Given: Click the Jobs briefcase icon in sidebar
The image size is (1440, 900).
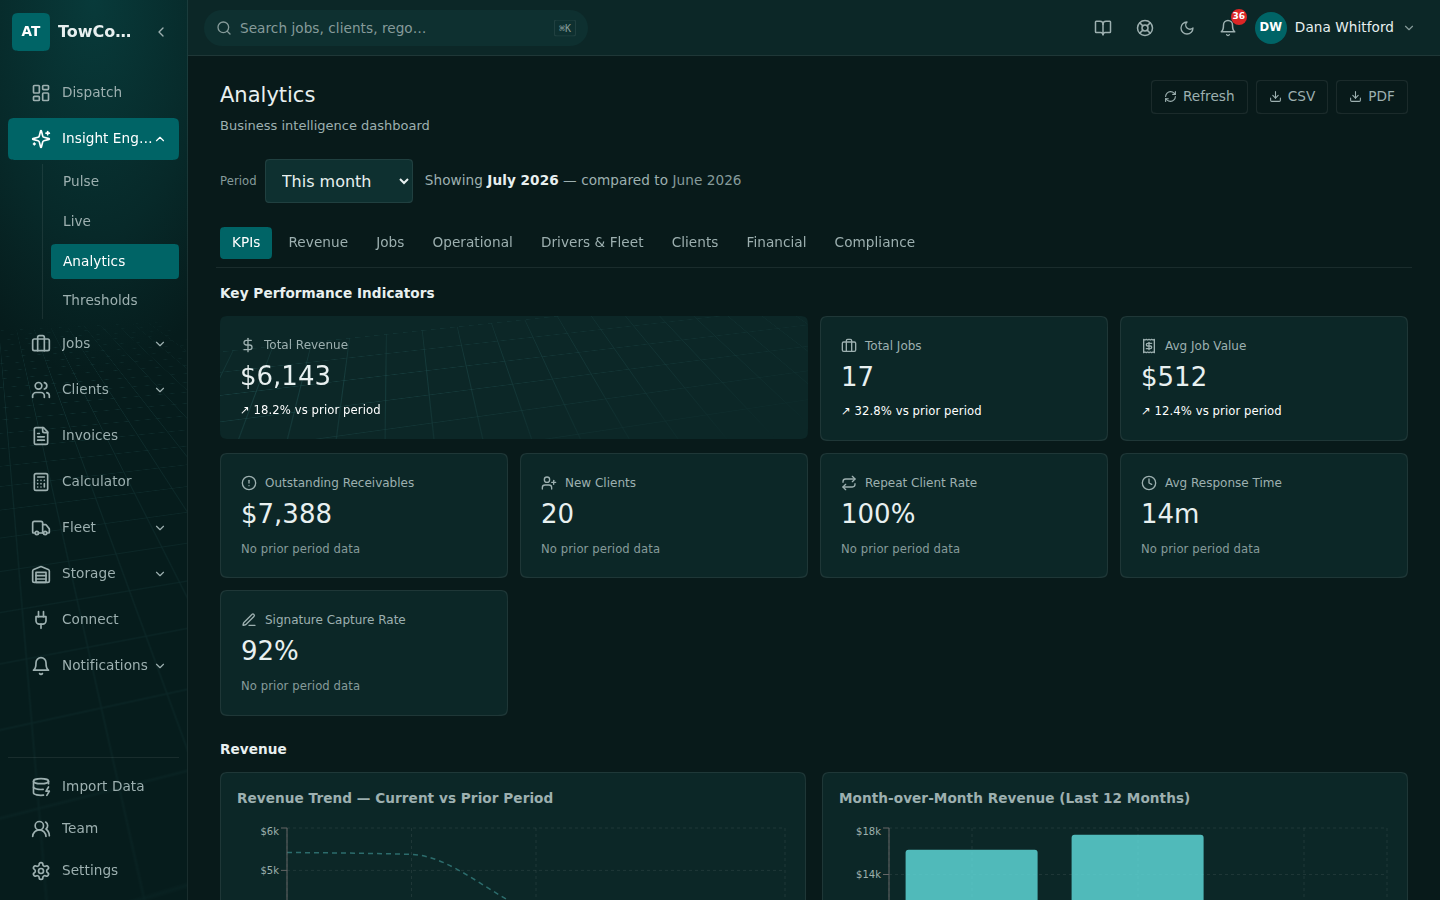Looking at the screenshot, I should [x=41, y=344].
